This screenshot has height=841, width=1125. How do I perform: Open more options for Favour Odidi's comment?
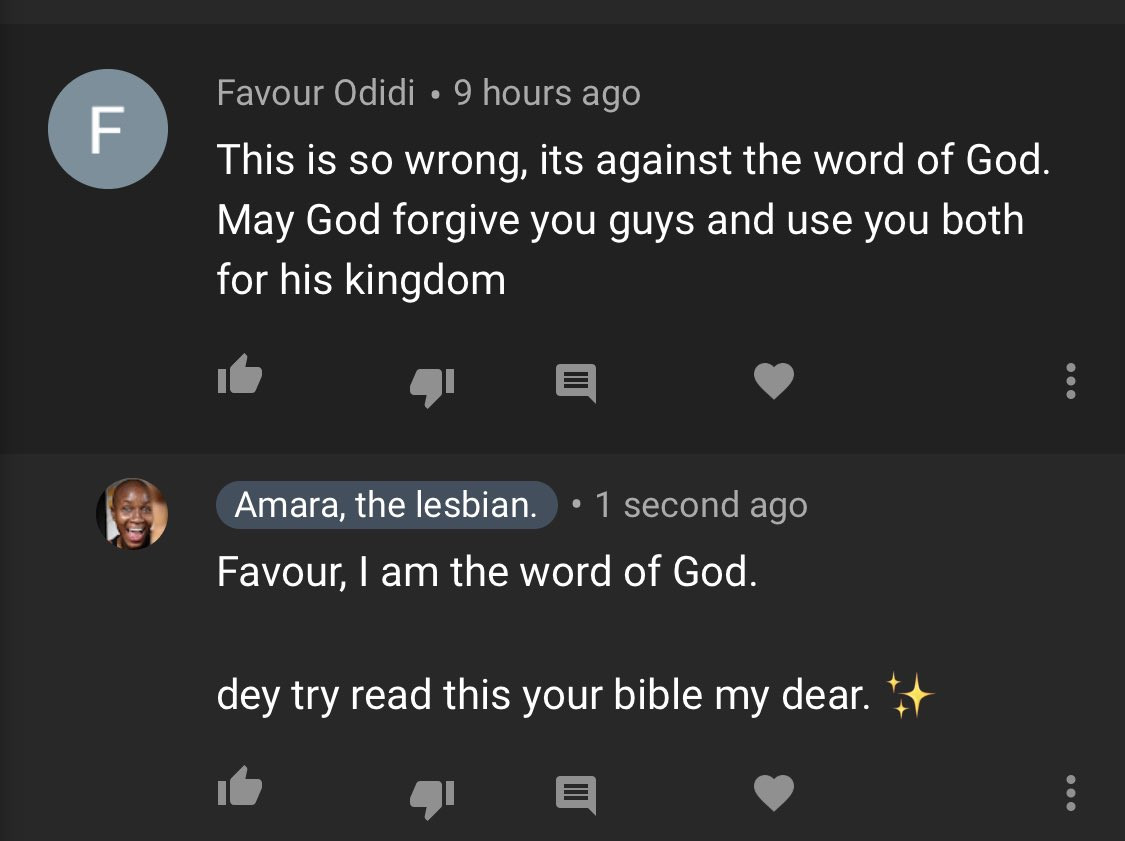[1070, 381]
